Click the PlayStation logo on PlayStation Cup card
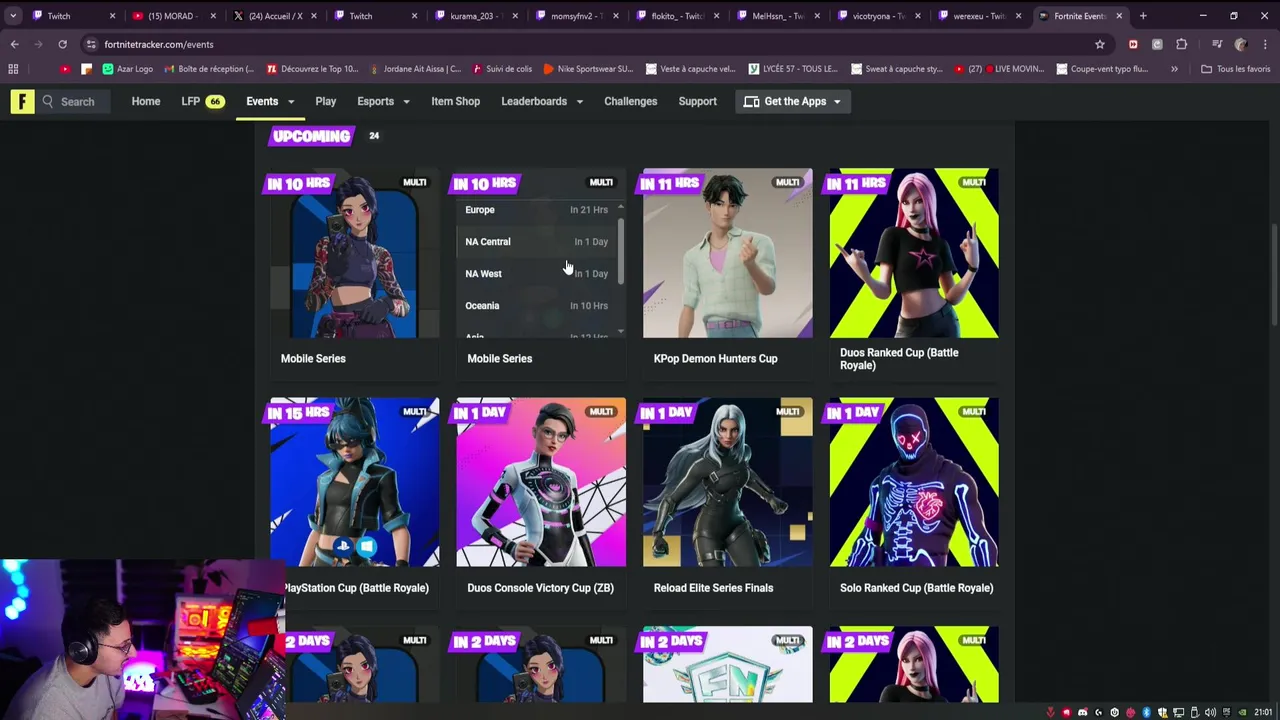 pyautogui.click(x=344, y=546)
